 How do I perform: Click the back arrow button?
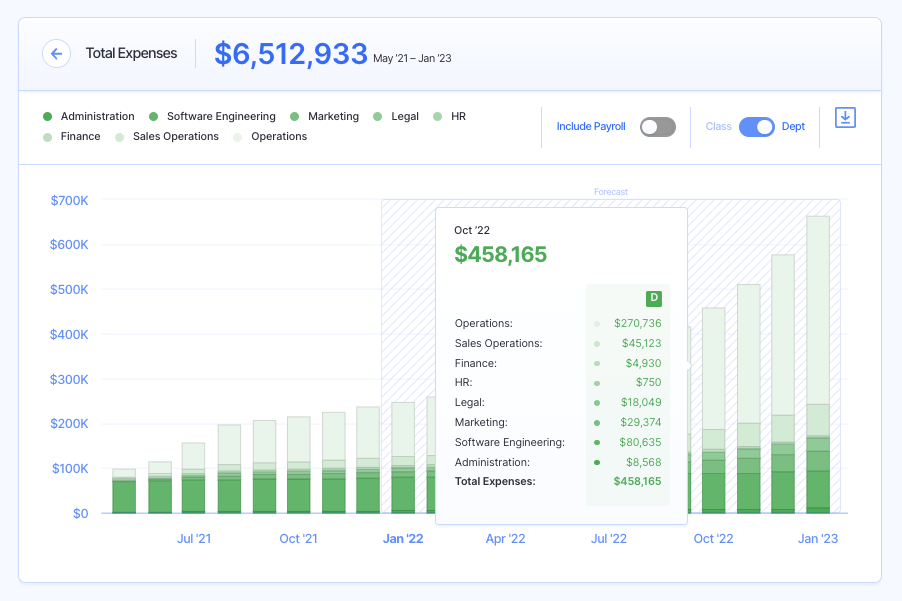(56, 54)
